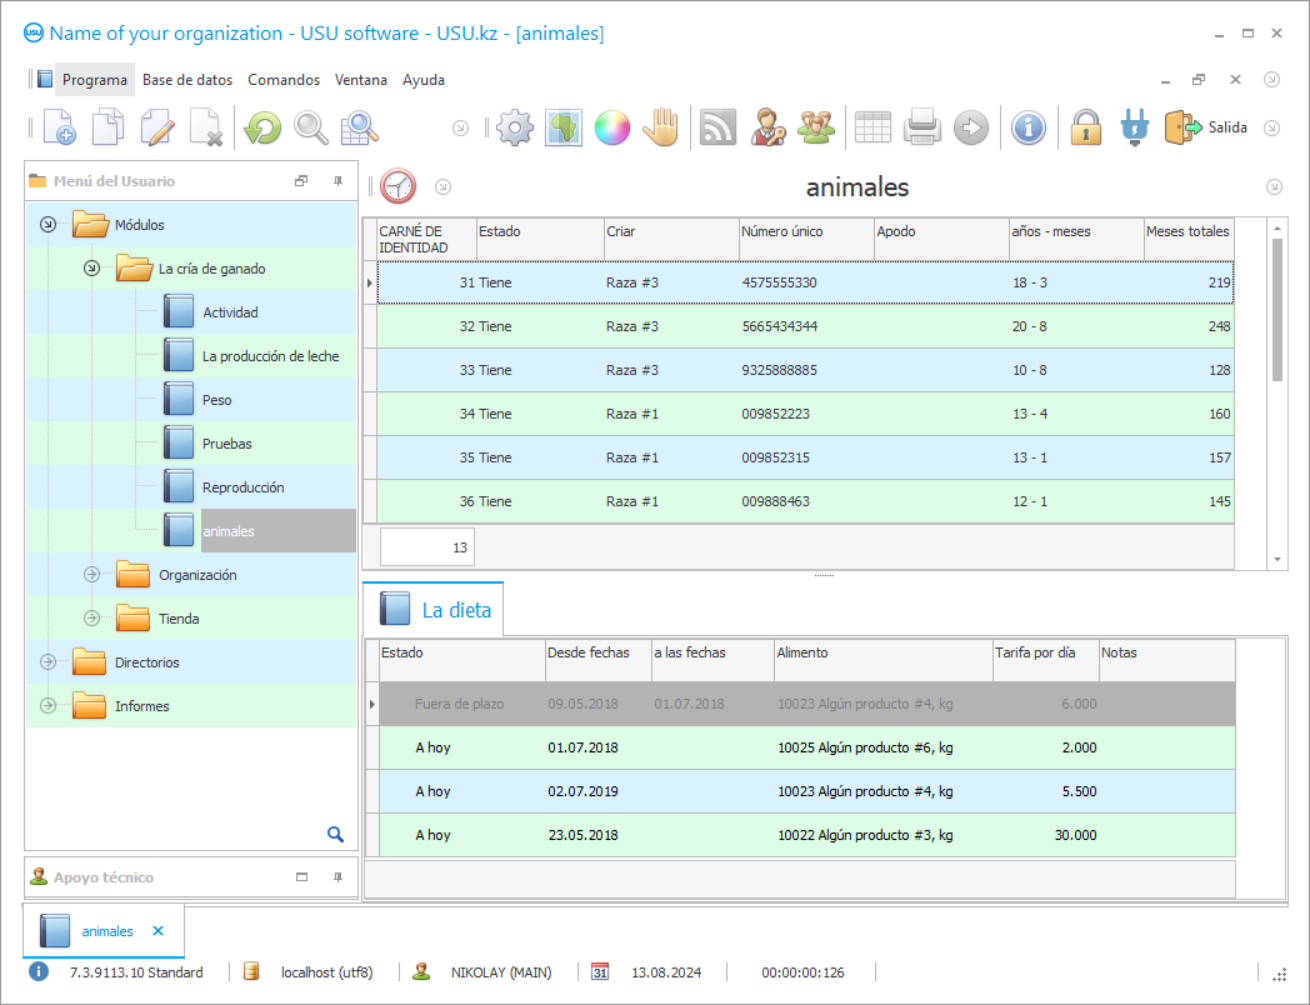Image resolution: width=1310 pixels, height=1005 pixels.
Task: Click the users group icon
Action: pyautogui.click(x=816, y=128)
